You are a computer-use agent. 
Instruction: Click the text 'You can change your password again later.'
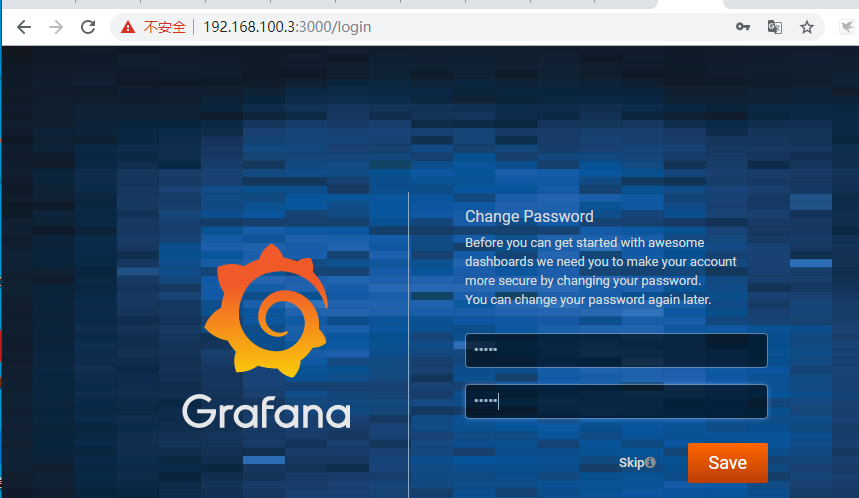pyautogui.click(x=588, y=300)
